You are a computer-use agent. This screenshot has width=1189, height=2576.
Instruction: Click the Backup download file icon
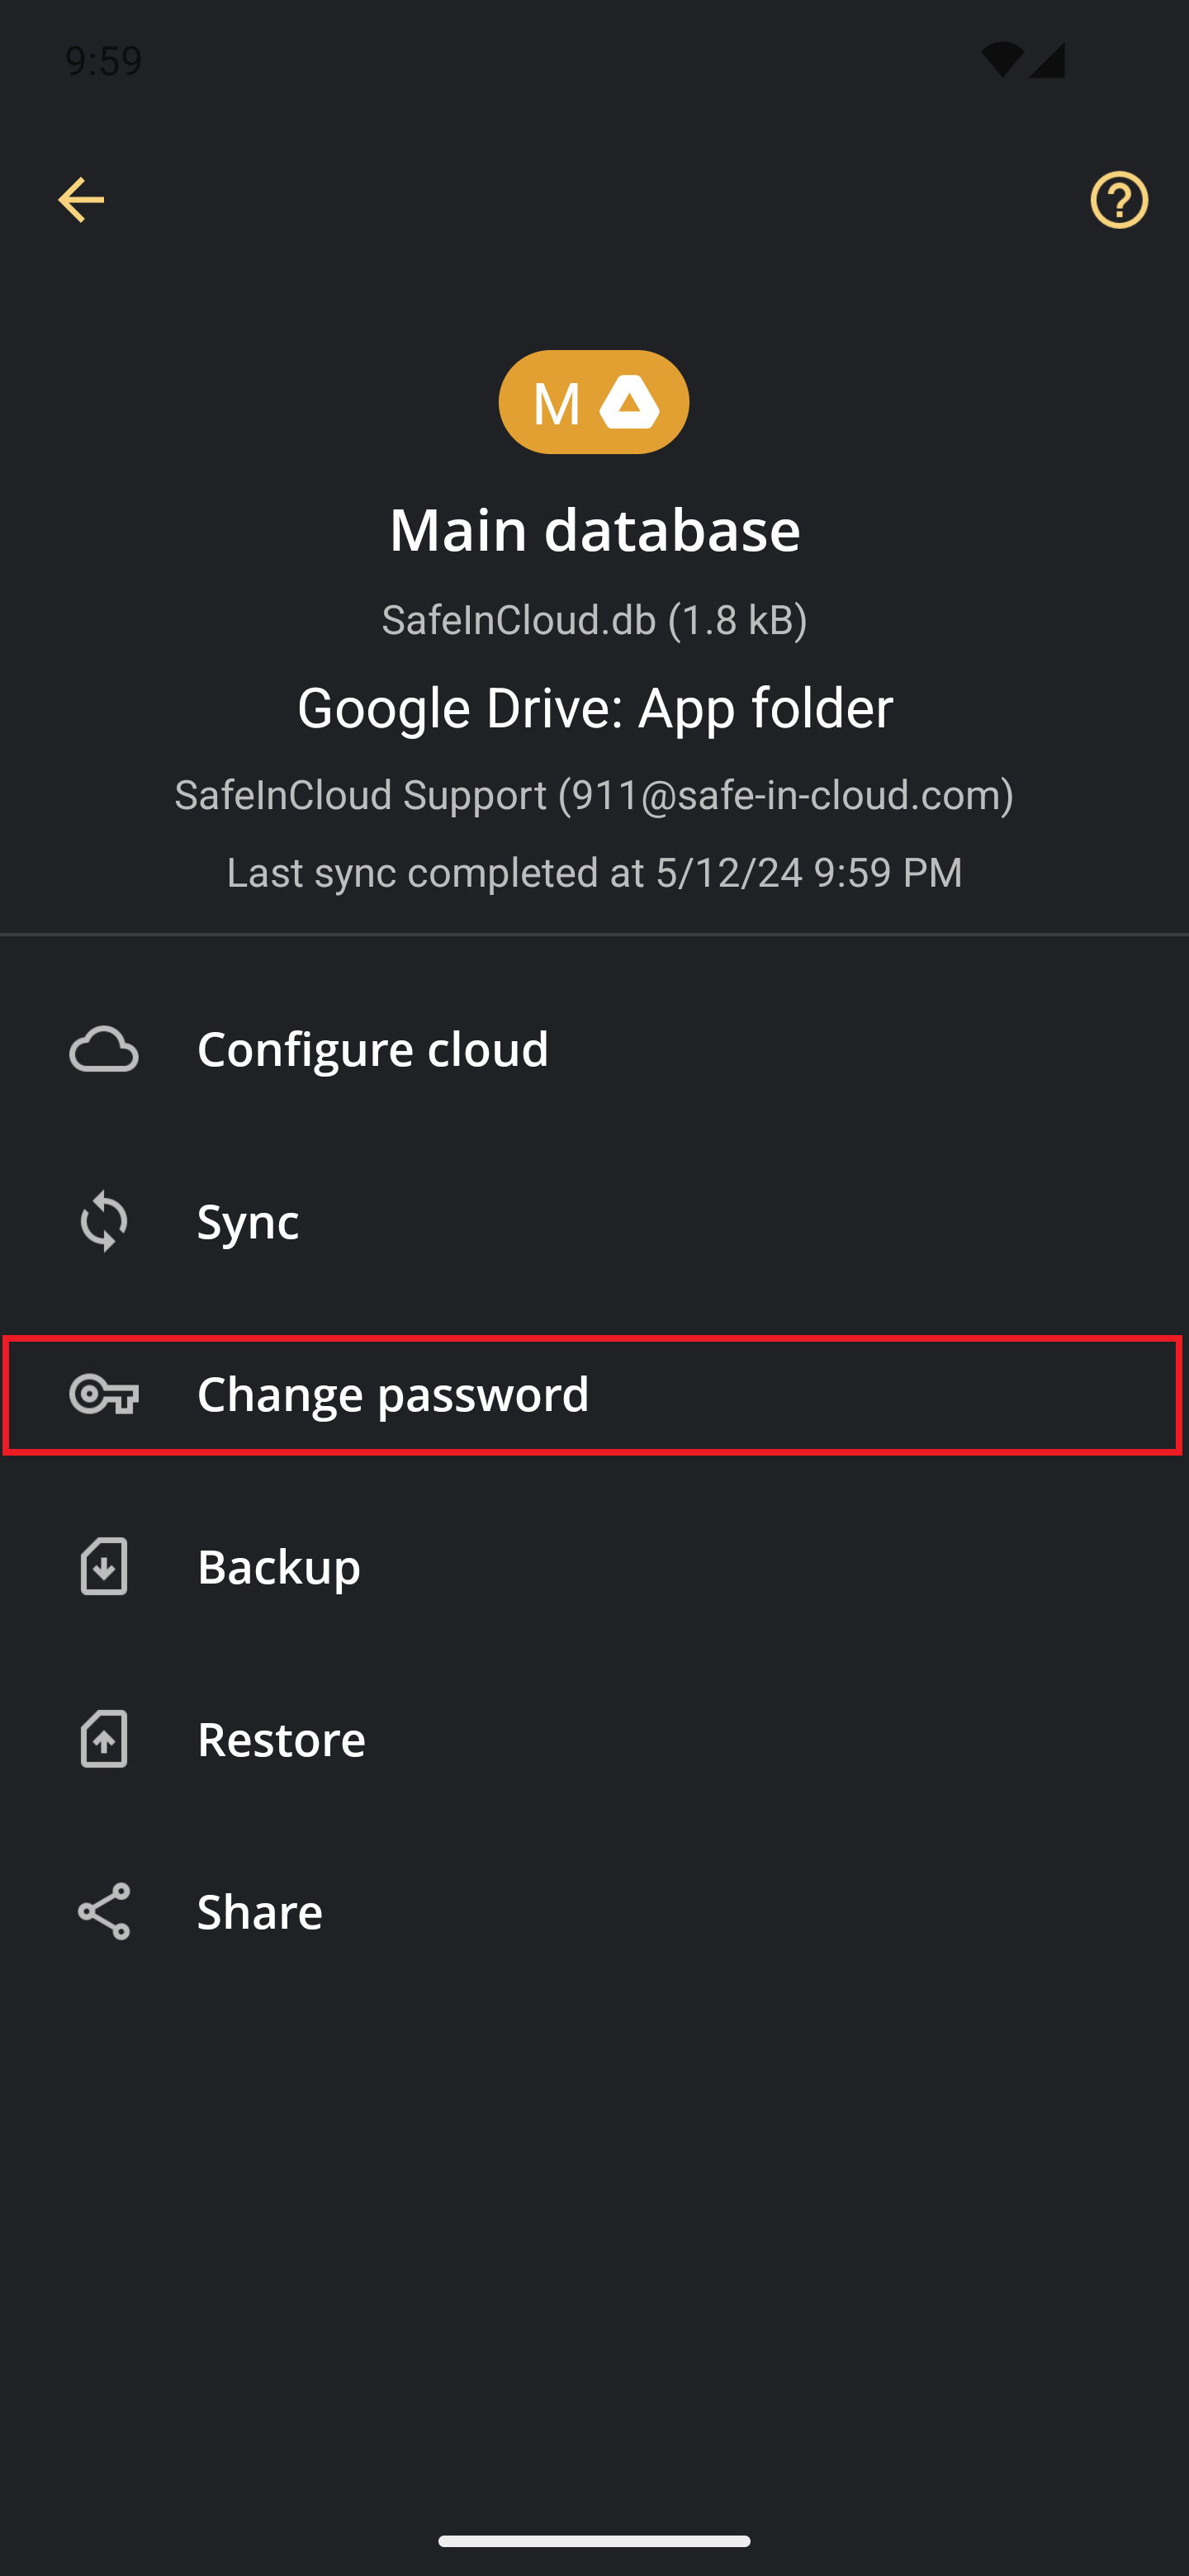(x=104, y=1566)
